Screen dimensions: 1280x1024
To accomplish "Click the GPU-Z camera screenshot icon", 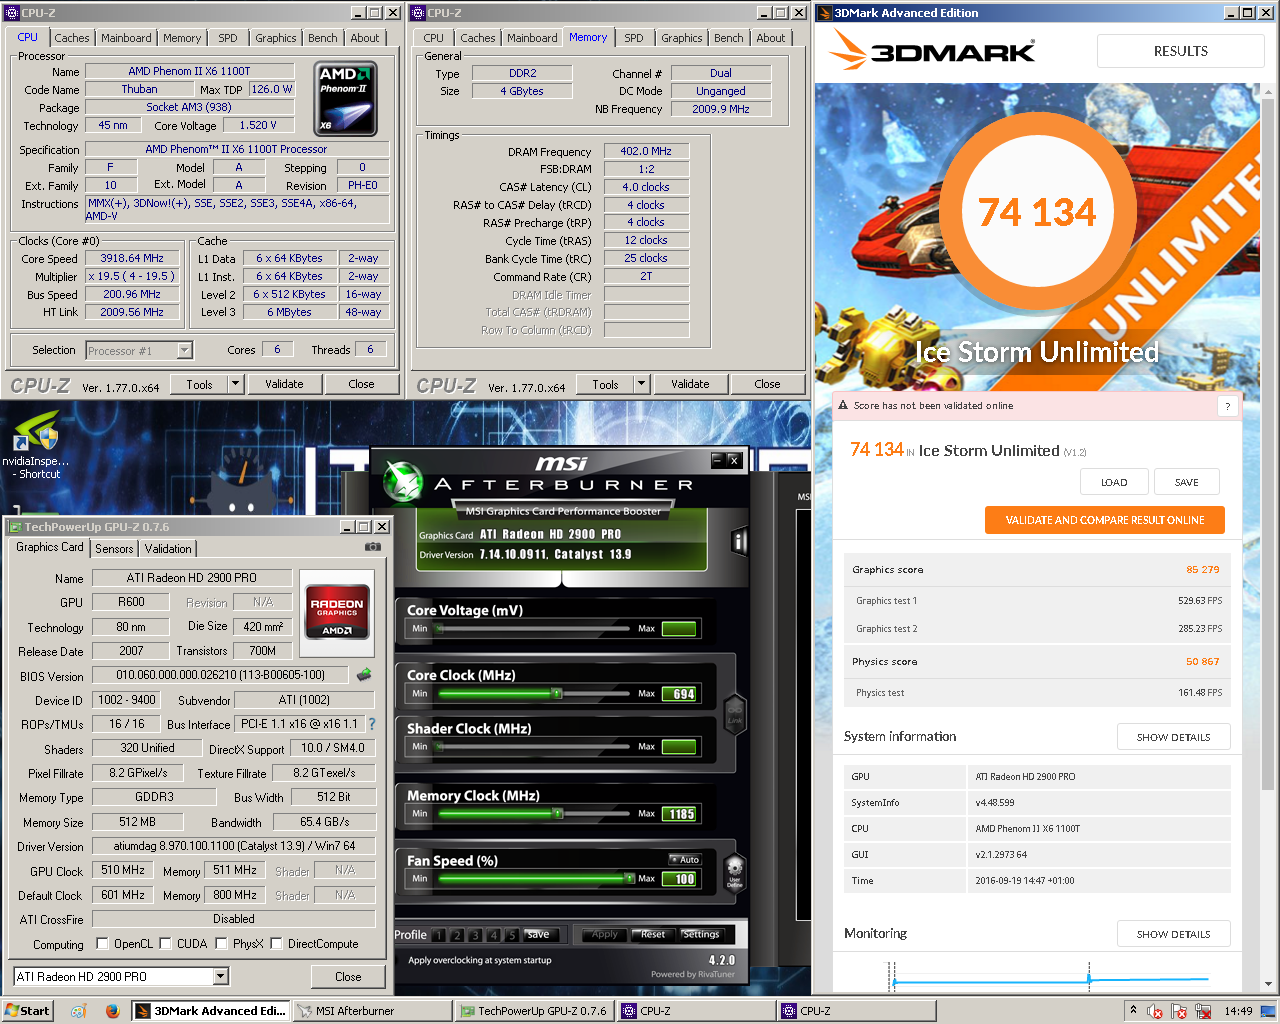I will coord(373,547).
